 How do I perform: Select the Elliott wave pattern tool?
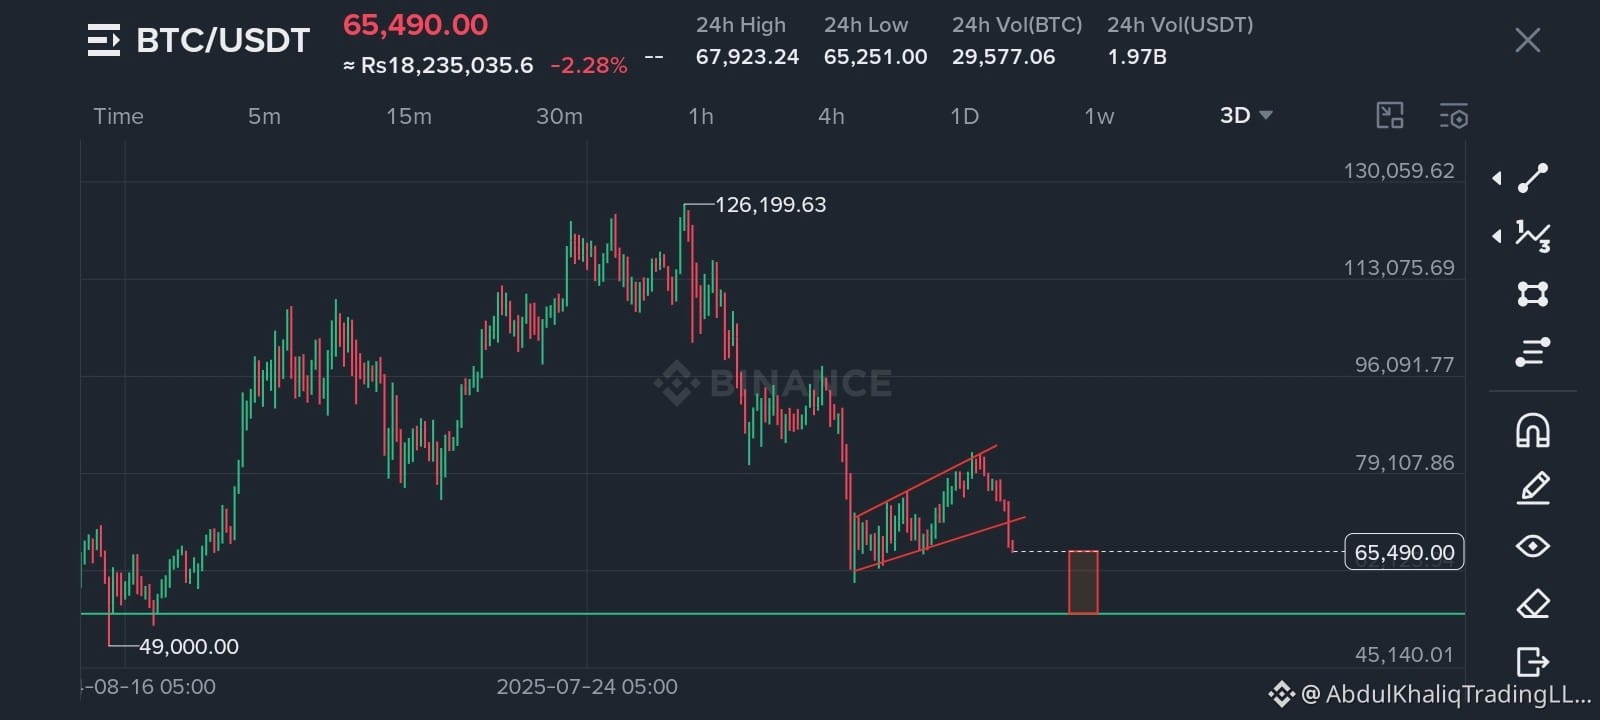click(x=1533, y=236)
